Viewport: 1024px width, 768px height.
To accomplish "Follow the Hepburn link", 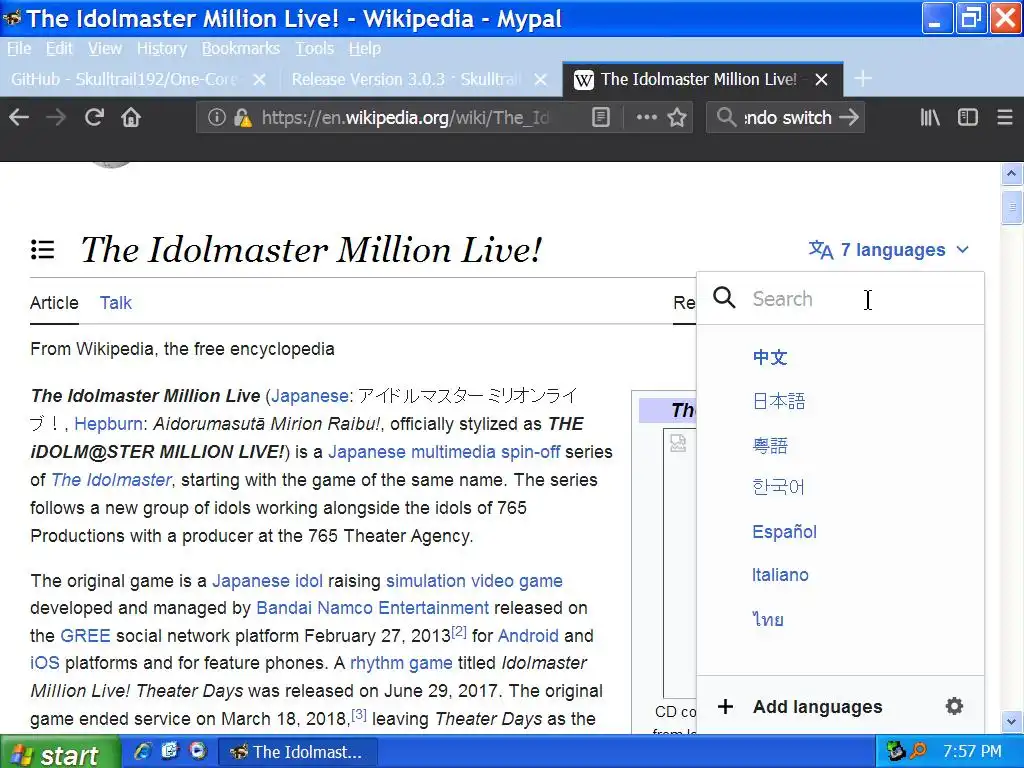I will pyautogui.click(x=108, y=424).
